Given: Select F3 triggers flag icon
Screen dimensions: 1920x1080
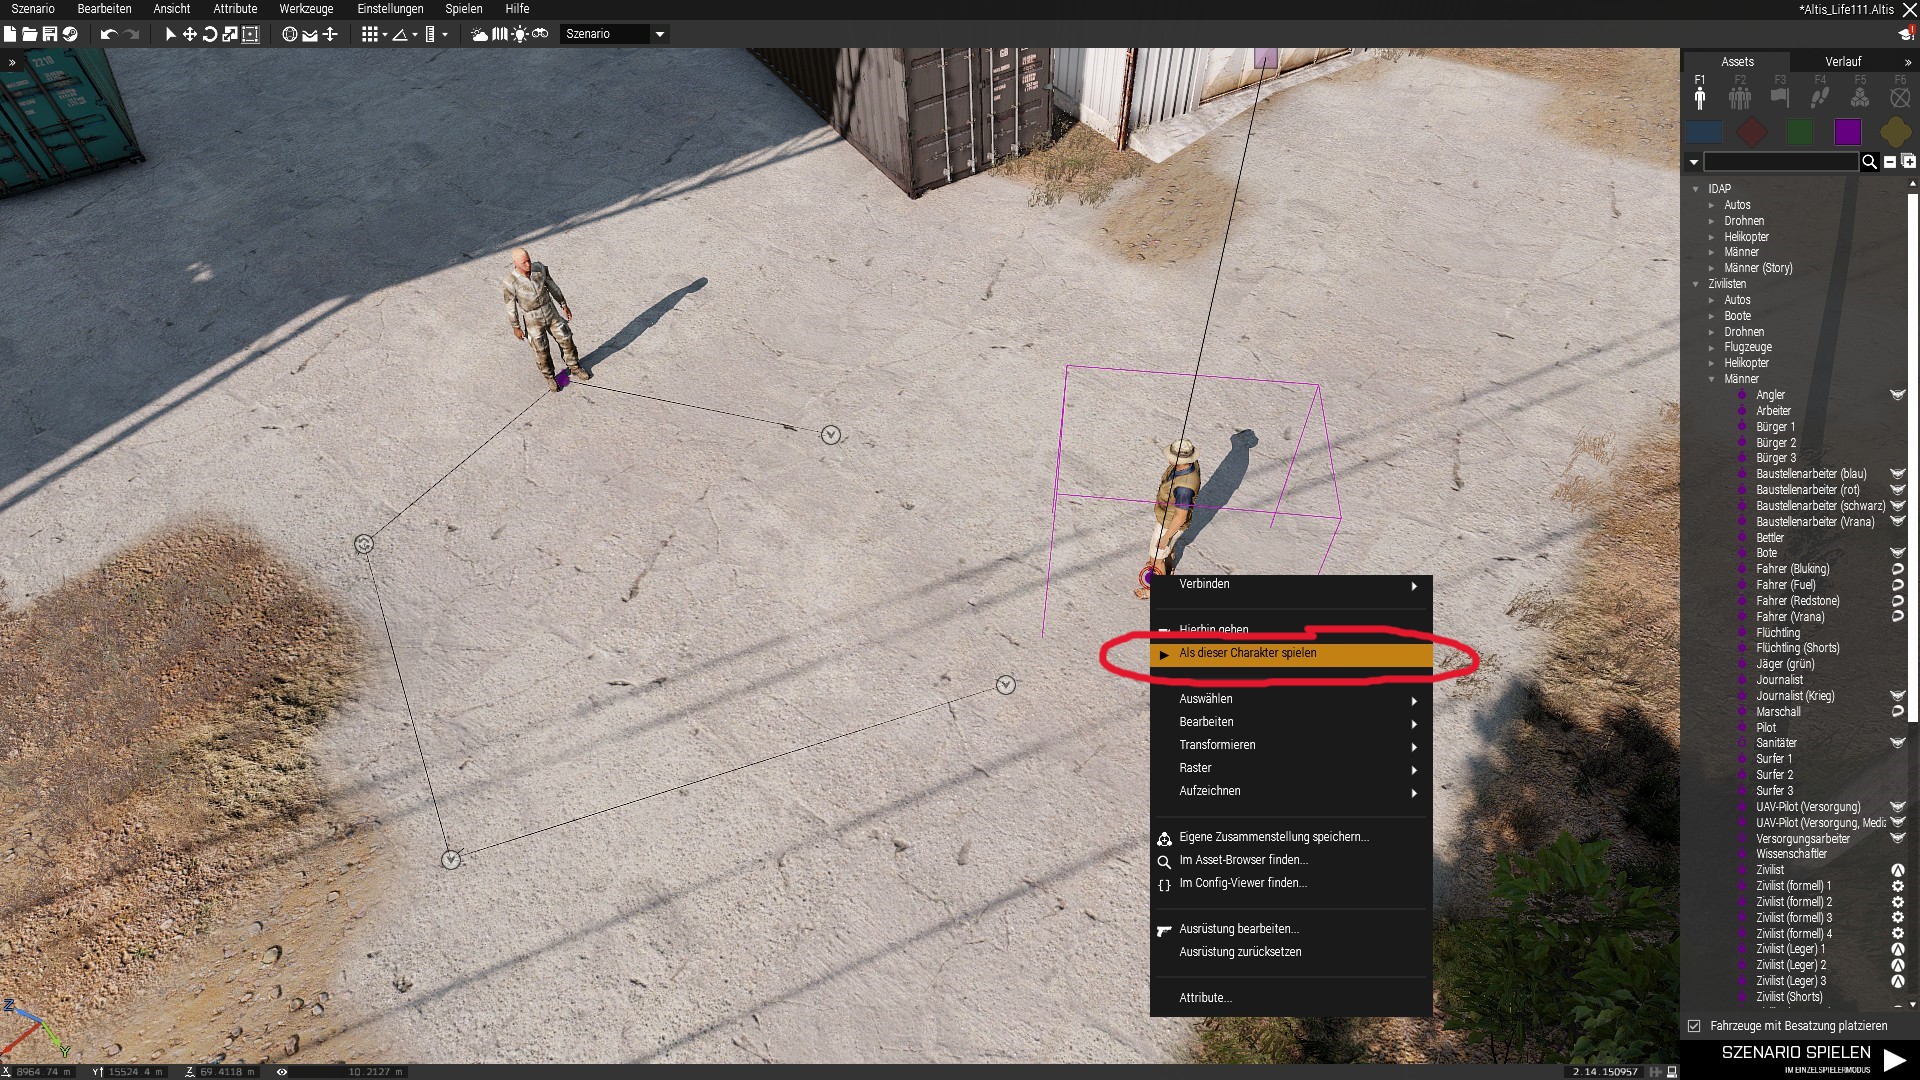Looking at the screenshot, I should [1780, 97].
